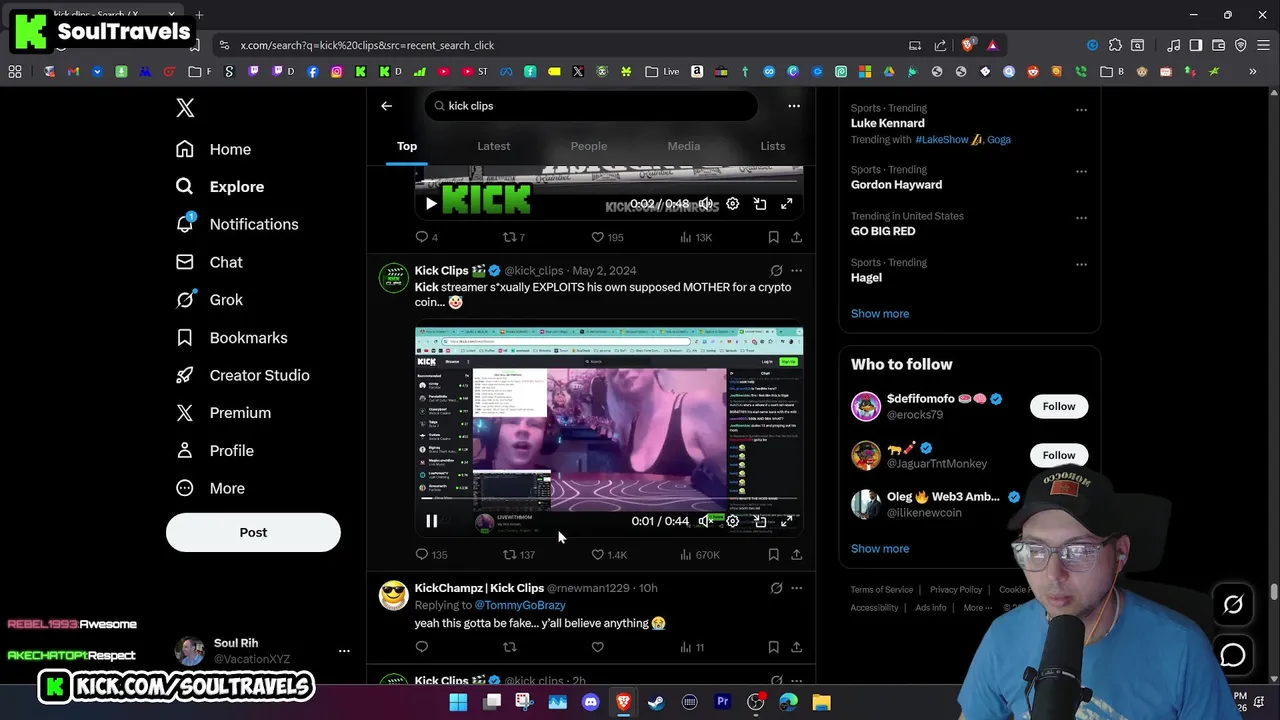Play the top Kick video
The width and height of the screenshot is (1280, 720).
[431, 204]
